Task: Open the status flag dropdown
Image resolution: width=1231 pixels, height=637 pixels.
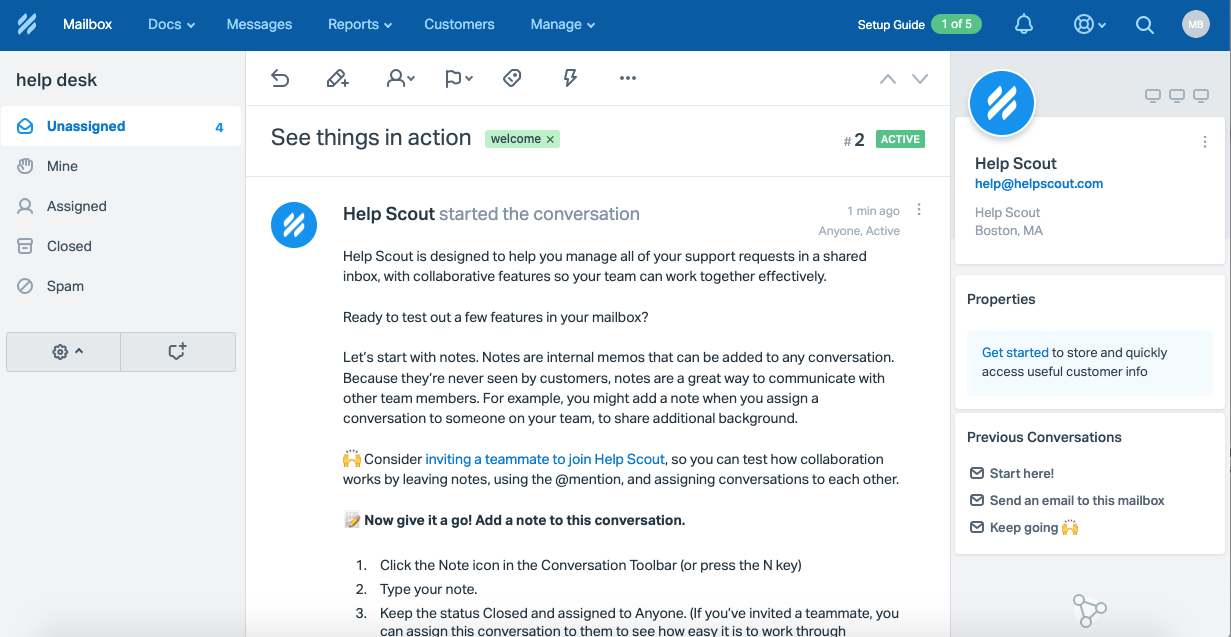Action: click(x=459, y=78)
